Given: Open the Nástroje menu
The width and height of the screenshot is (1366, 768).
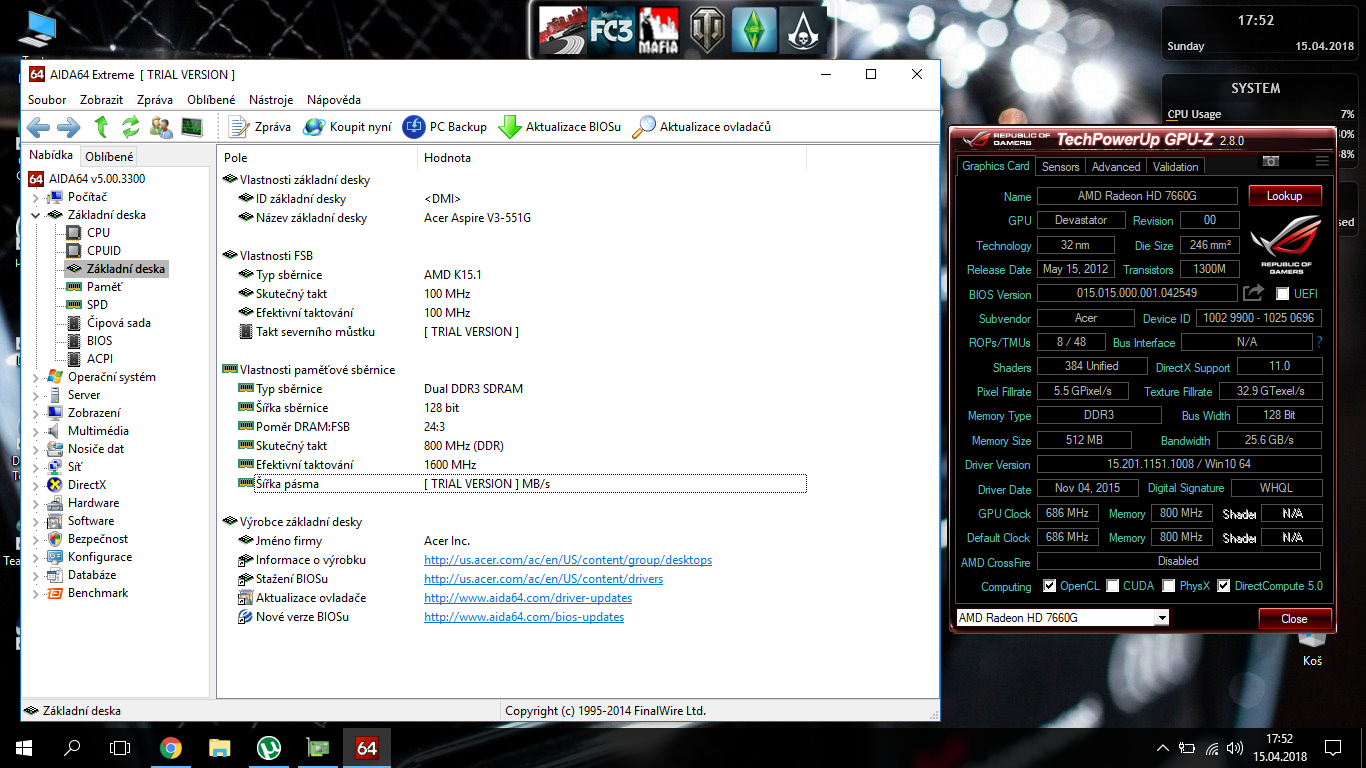Looking at the screenshot, I should tap(271, 100).
